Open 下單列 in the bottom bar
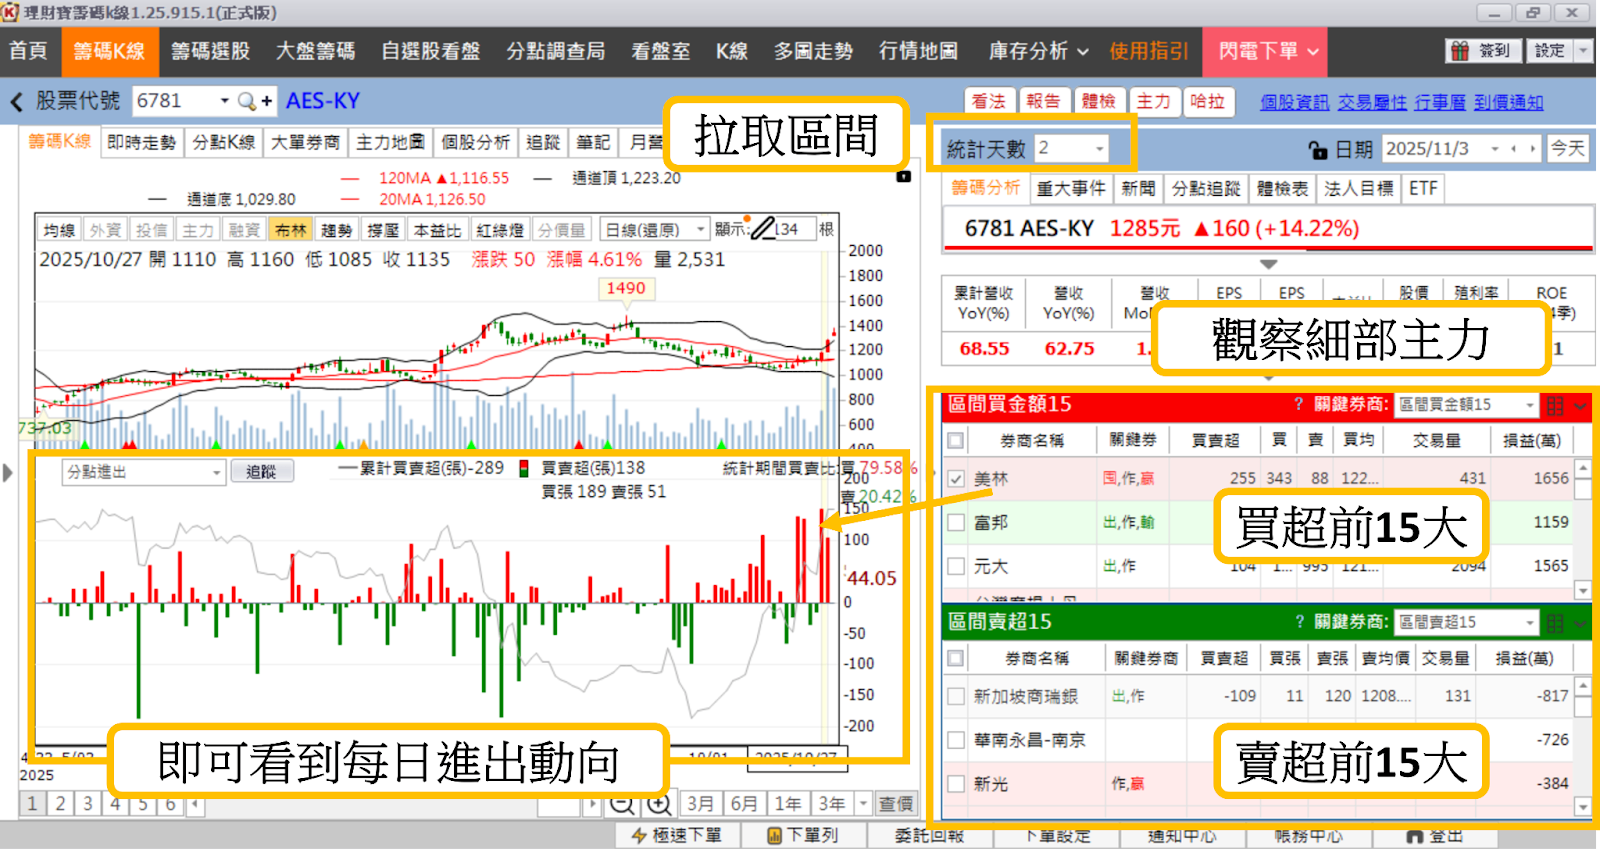 pos(802,835)
